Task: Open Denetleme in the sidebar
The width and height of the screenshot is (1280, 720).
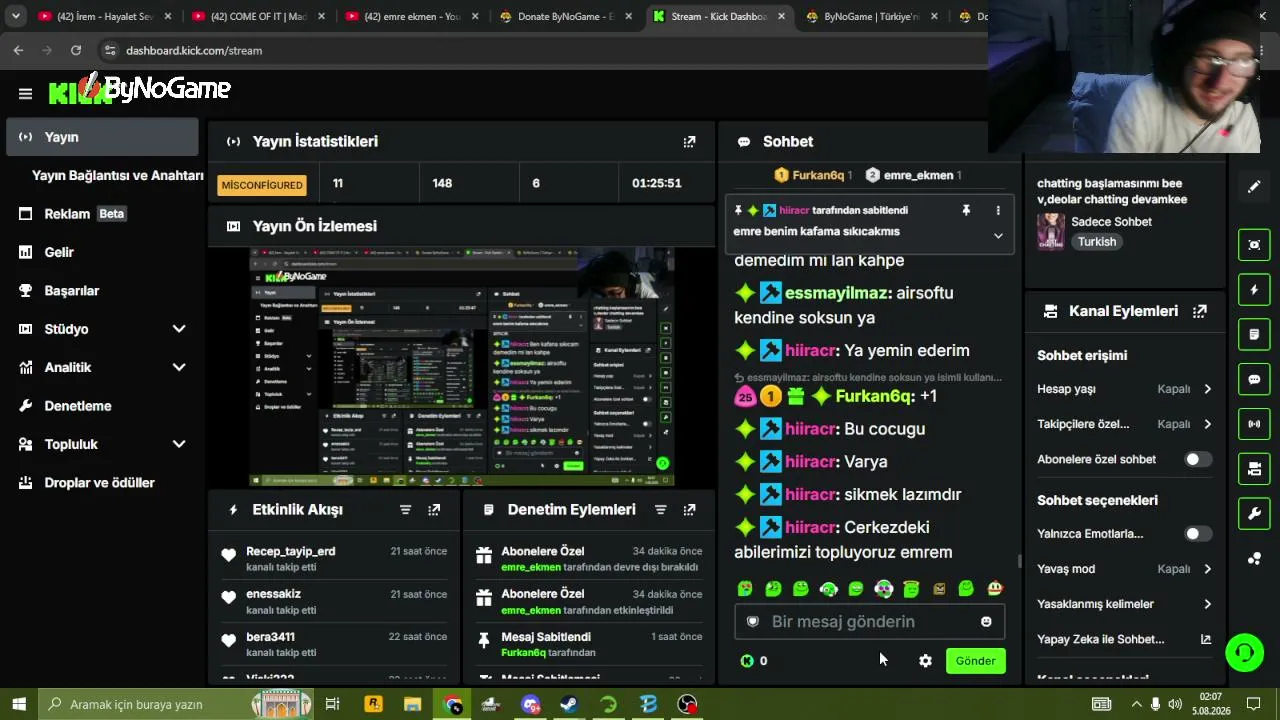Action: tap(102, 406)
